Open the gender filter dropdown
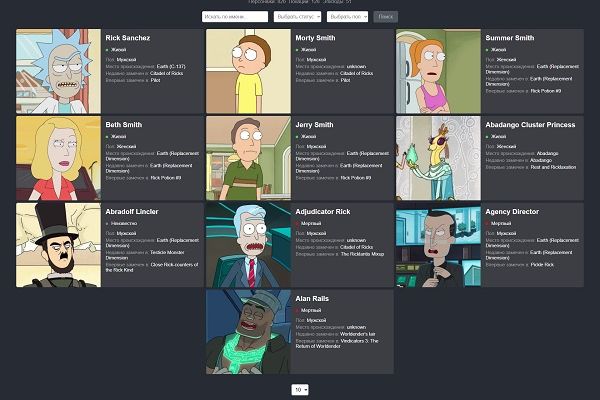The height and width of the screenshot is (400, 600). click(347, 17)
